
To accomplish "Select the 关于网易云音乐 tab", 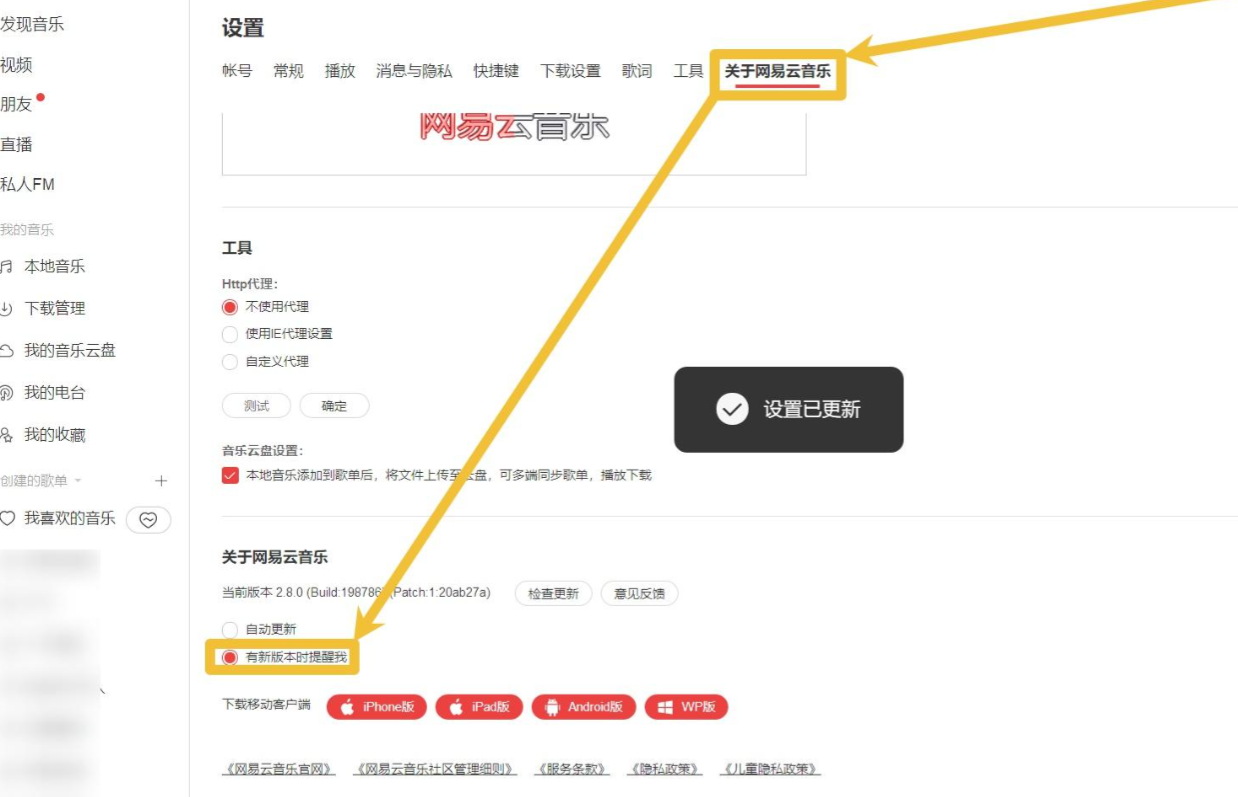I will tap(778, 71).
